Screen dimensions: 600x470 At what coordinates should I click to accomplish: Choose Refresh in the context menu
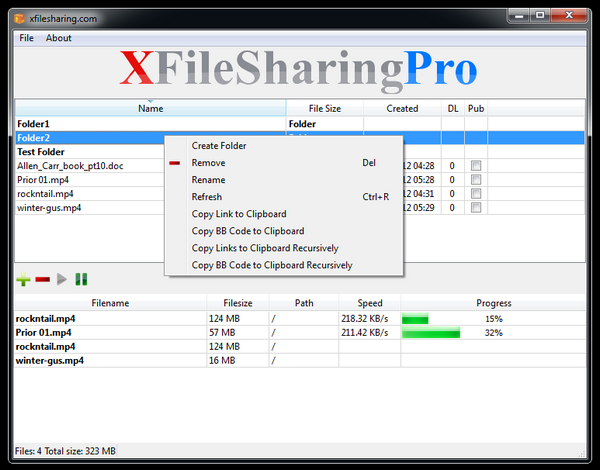pos(284,197)
